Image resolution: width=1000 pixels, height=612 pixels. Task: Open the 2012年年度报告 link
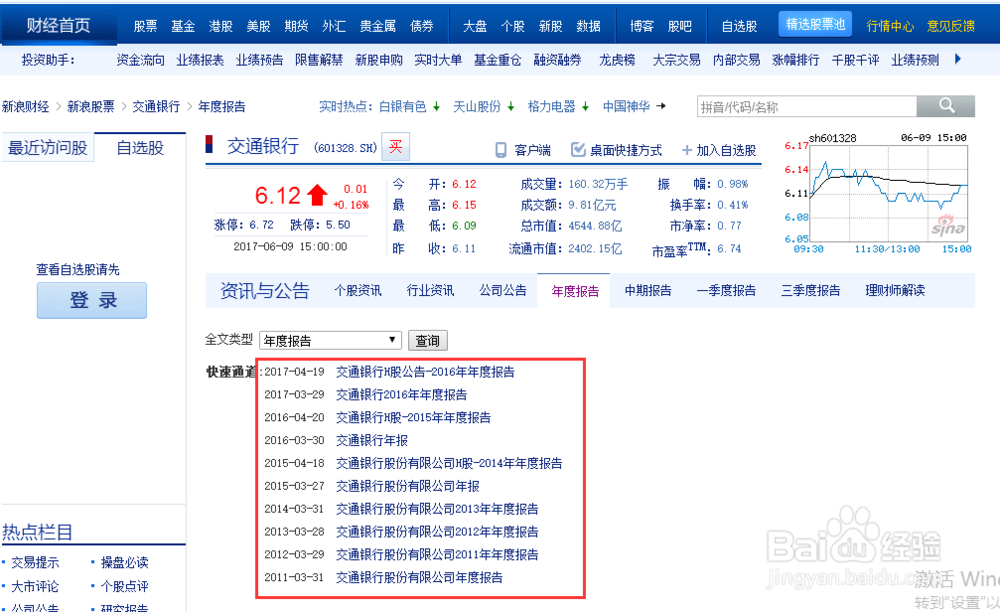pyautogui.click(x=437, y=532)
